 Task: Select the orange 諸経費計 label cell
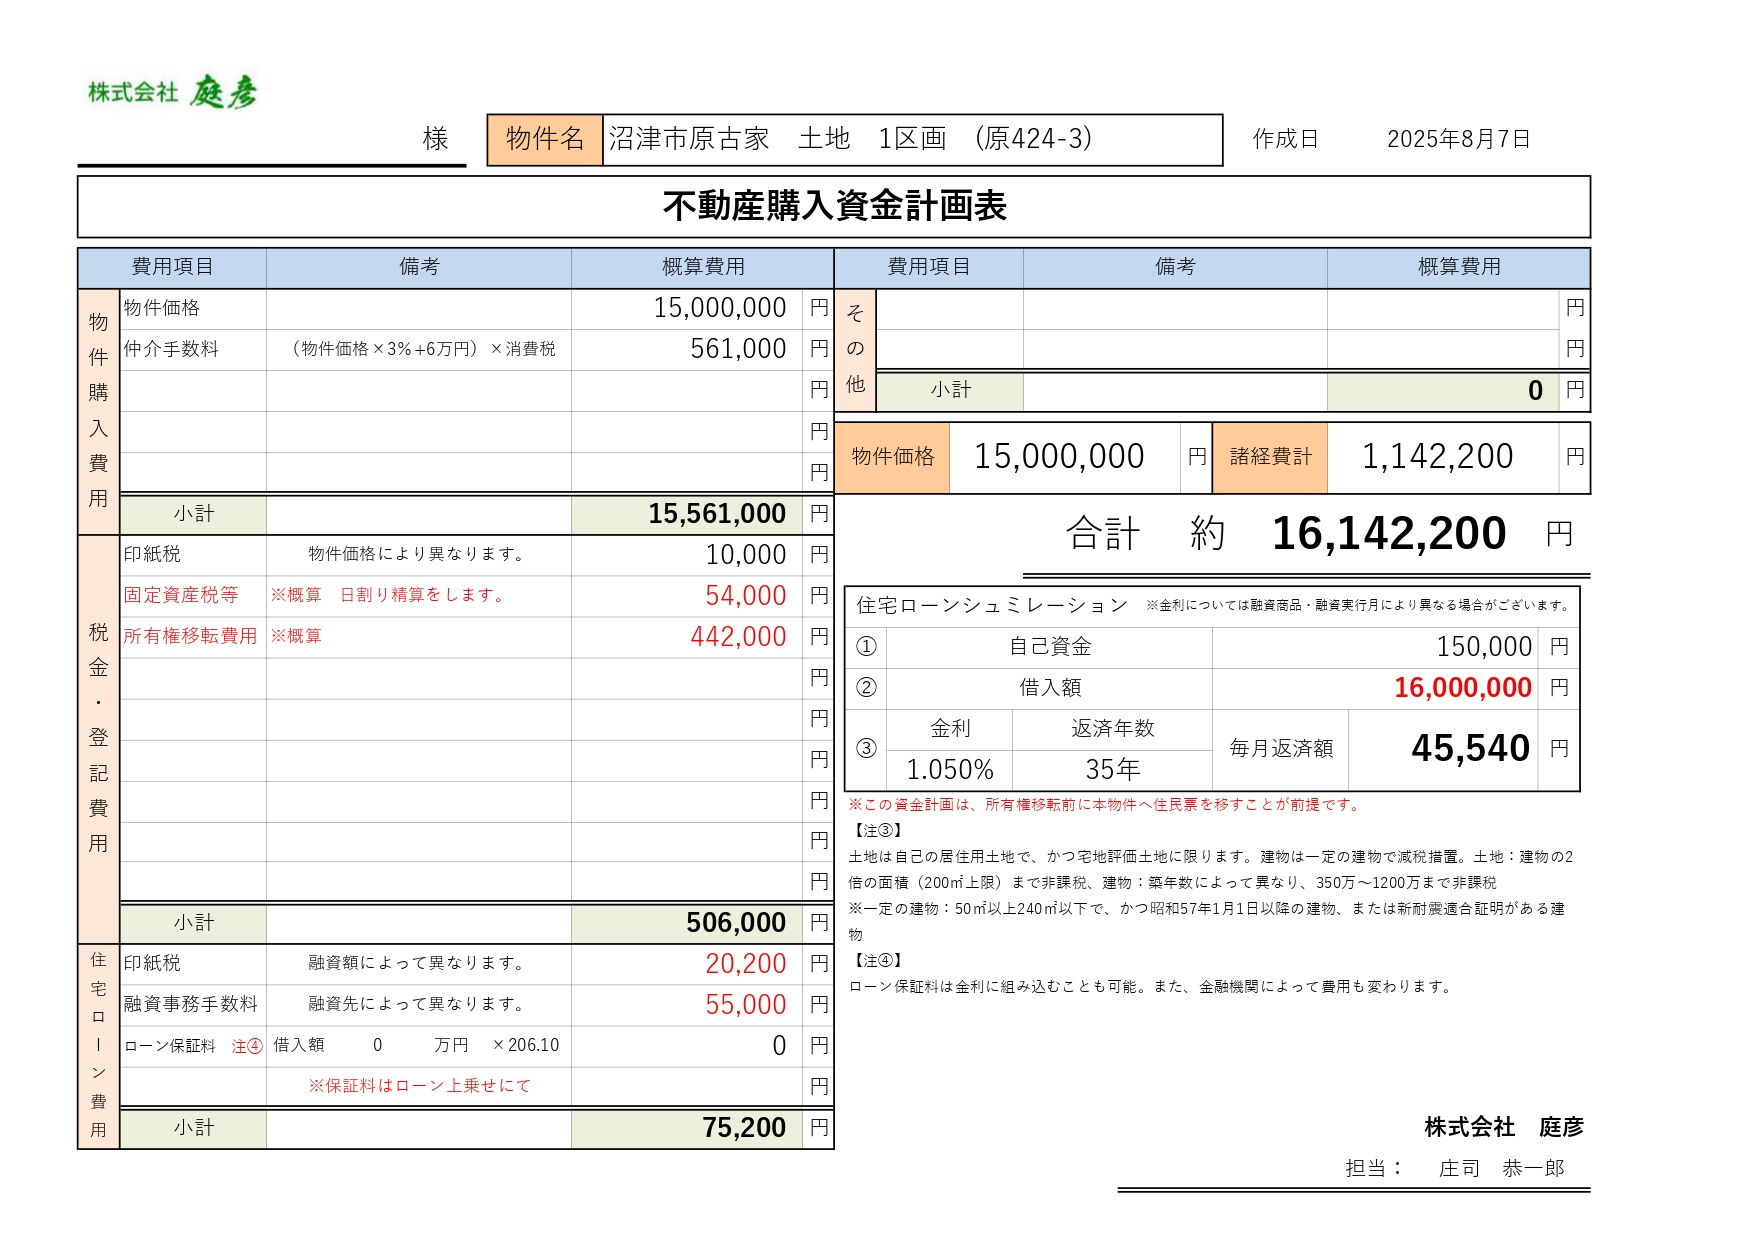[1270, 457]
